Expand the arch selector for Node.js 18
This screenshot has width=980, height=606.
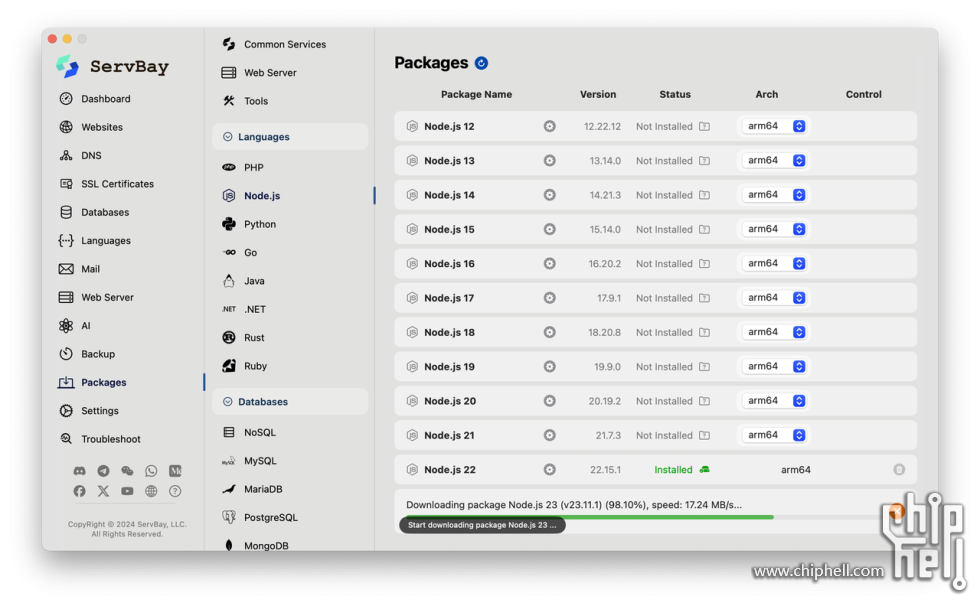coord(775,332)
